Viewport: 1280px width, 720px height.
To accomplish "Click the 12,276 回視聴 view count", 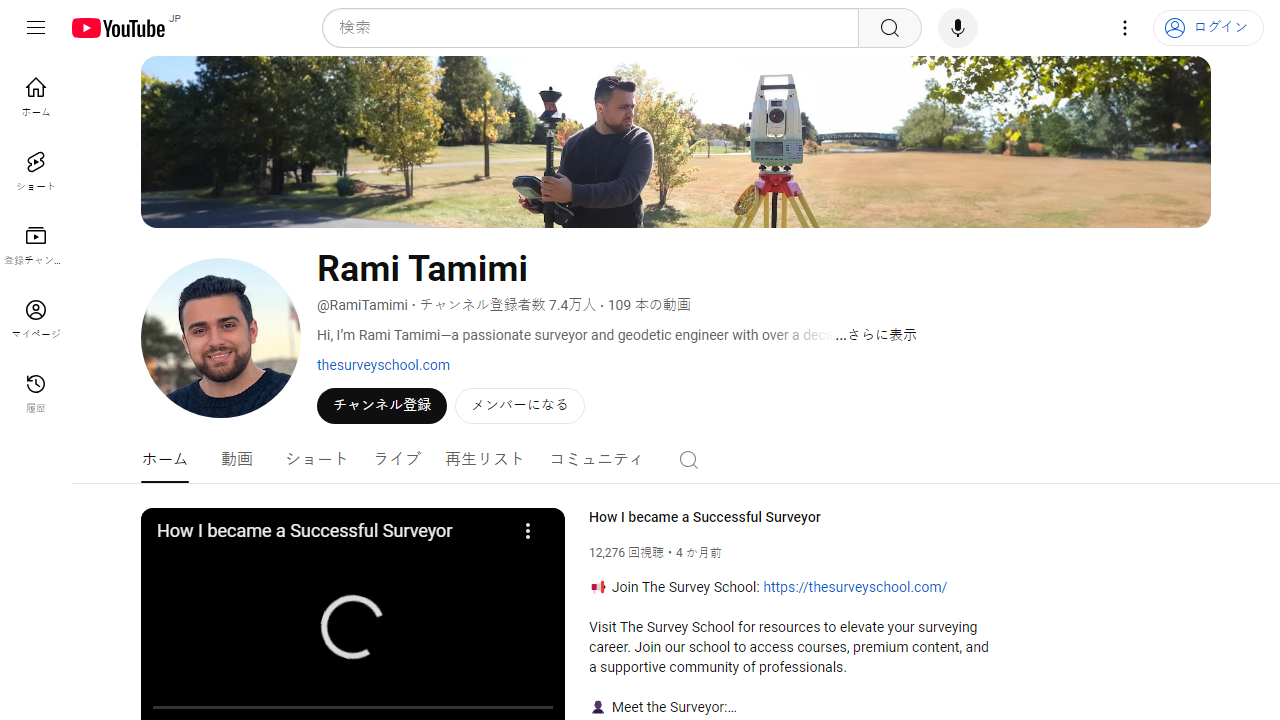I will click(x=626, y=553).
